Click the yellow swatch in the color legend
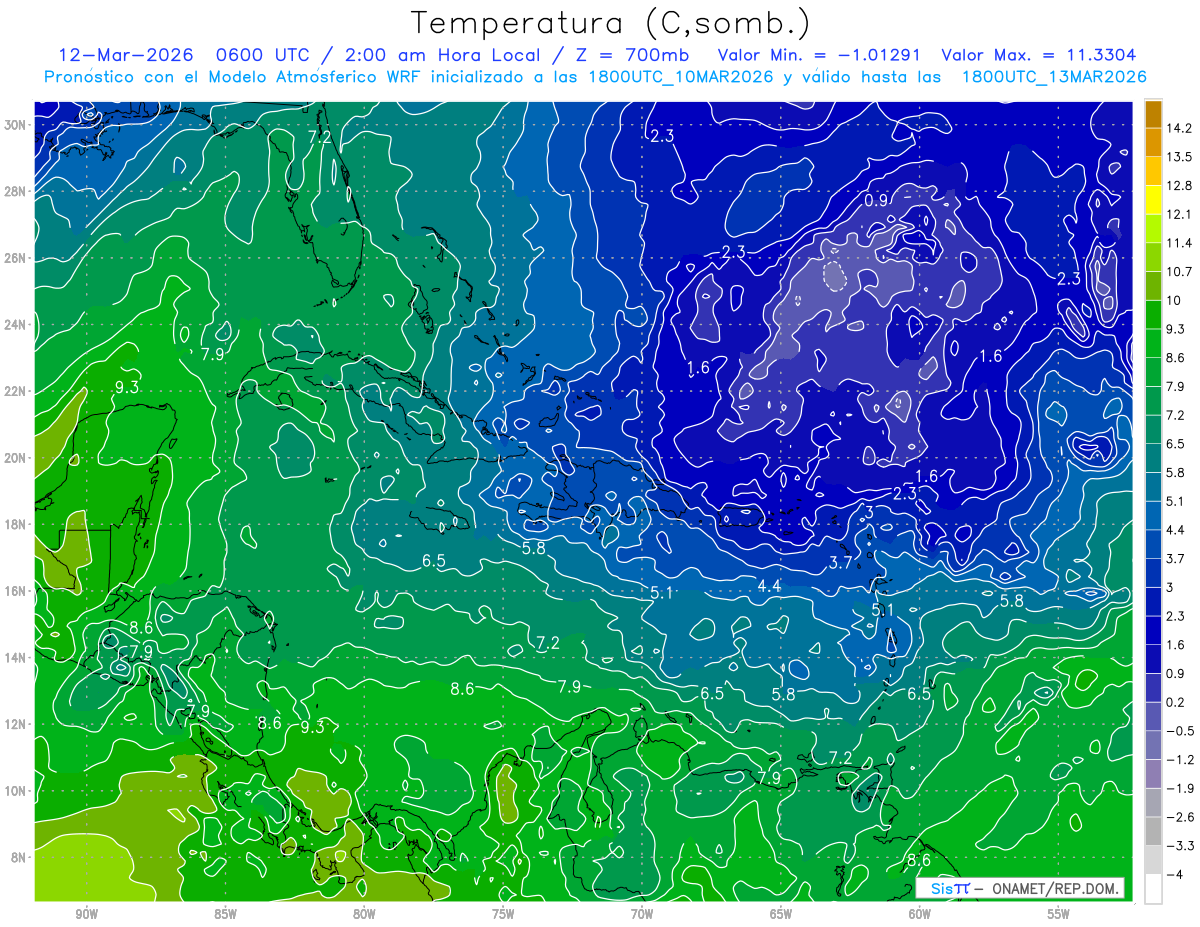 1154,200
